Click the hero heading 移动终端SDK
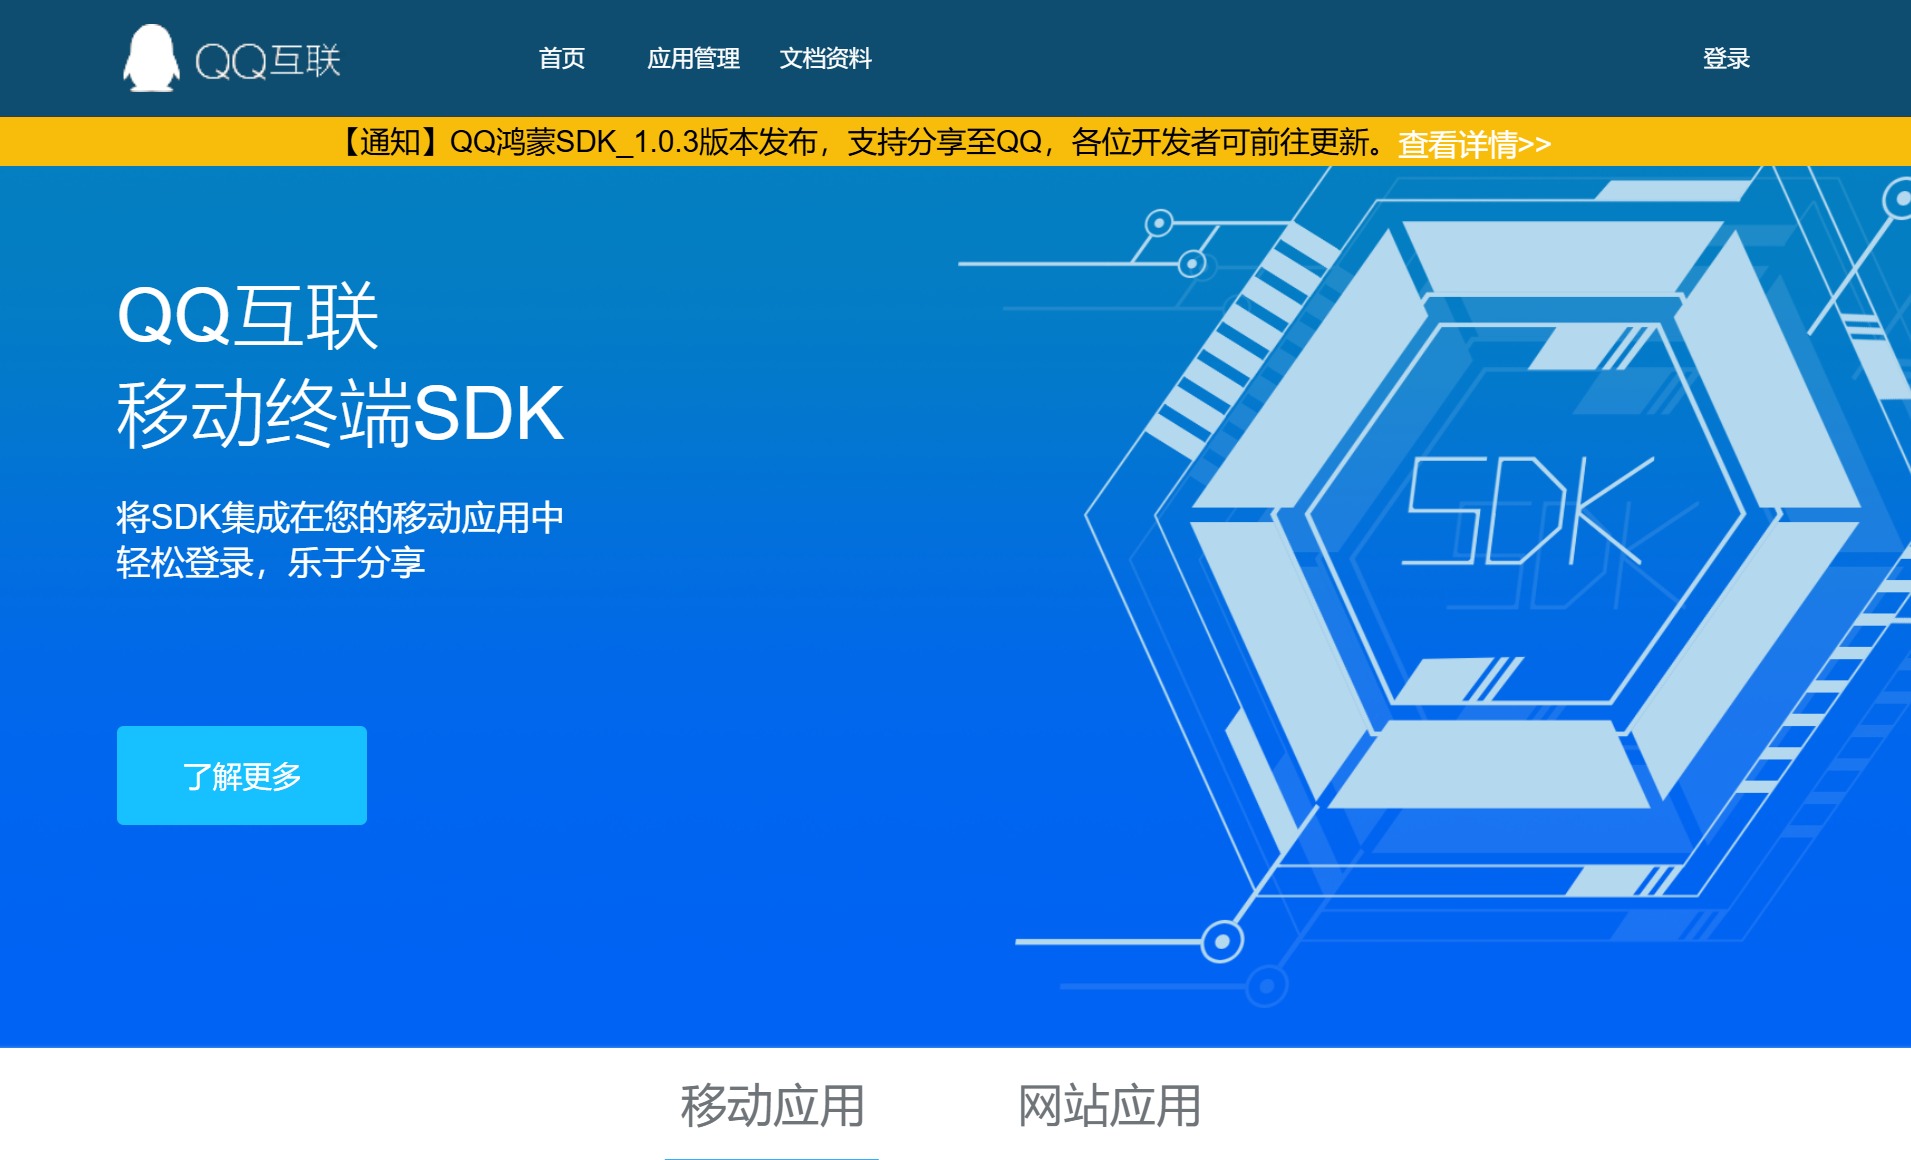 point(340,413)
